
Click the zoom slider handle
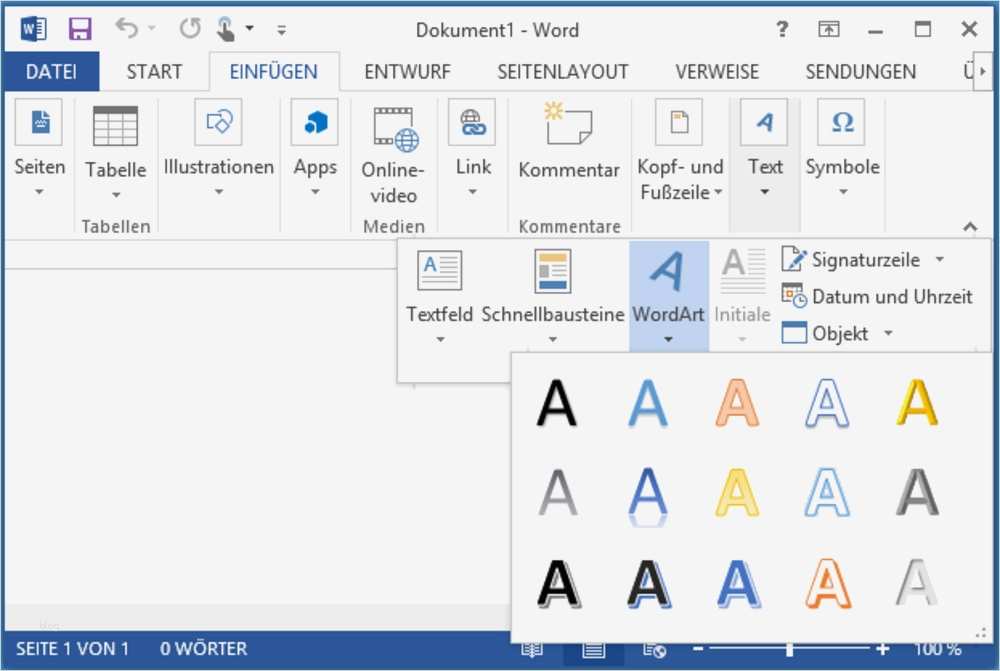790,649
